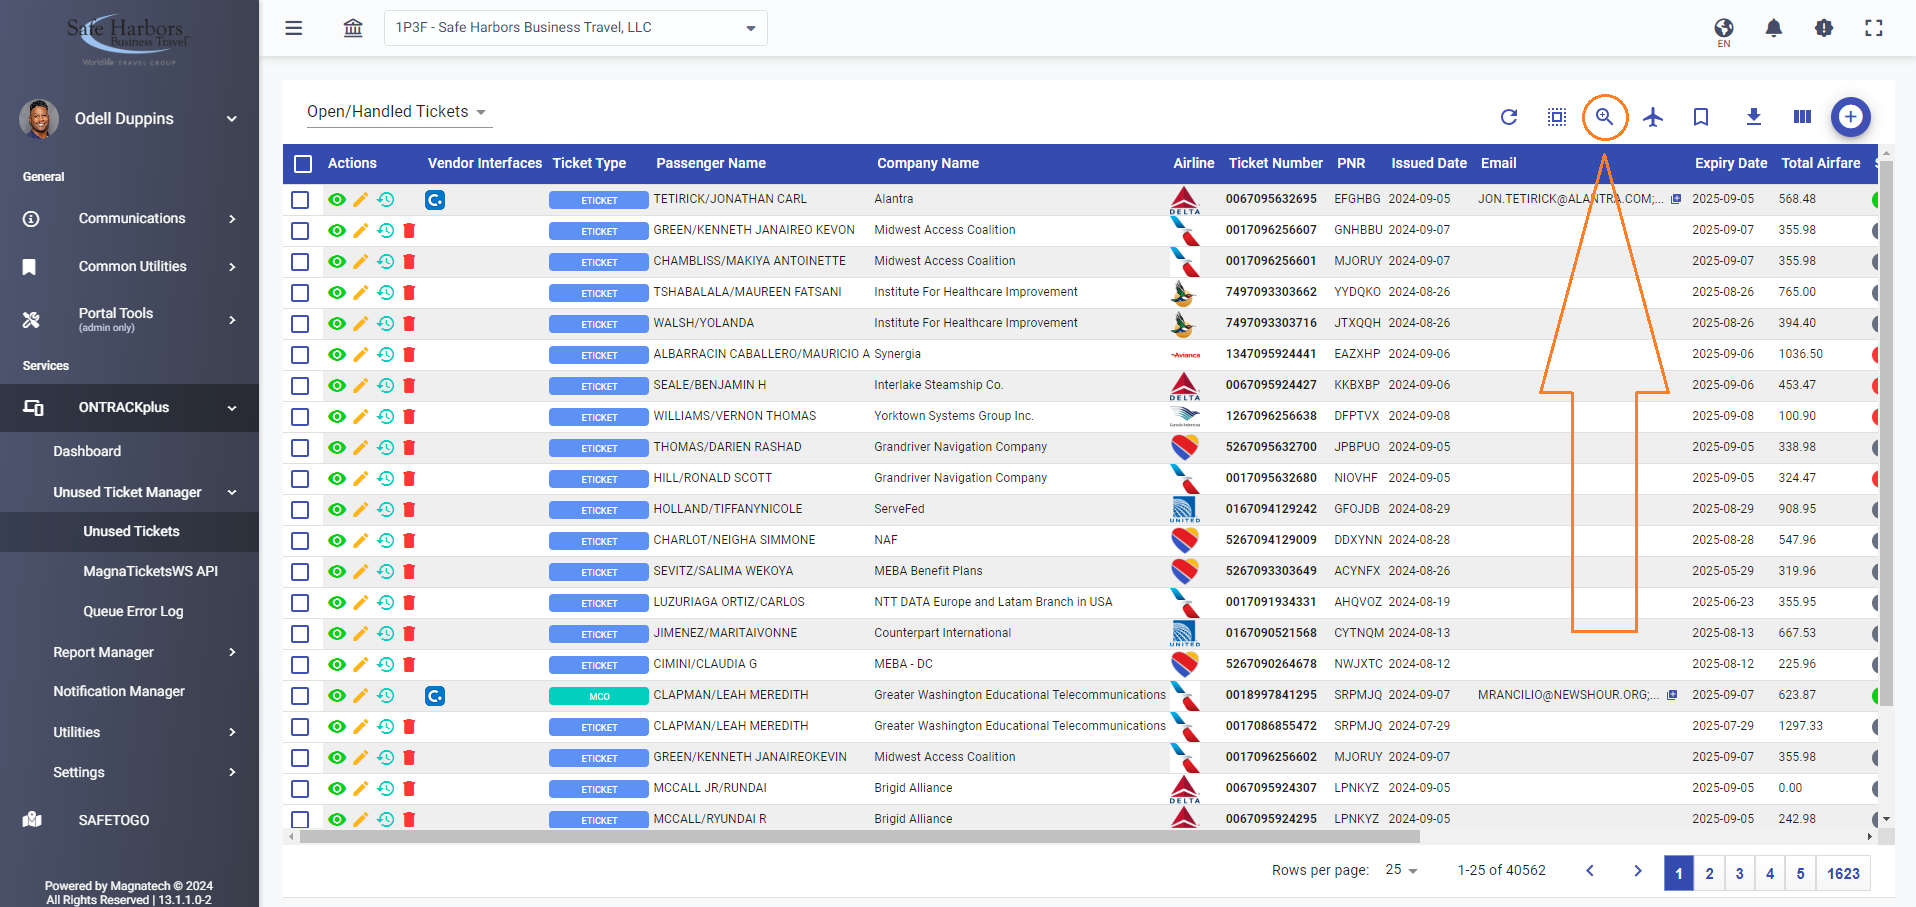Open the notifications bell icon

tap(1773, 28)
